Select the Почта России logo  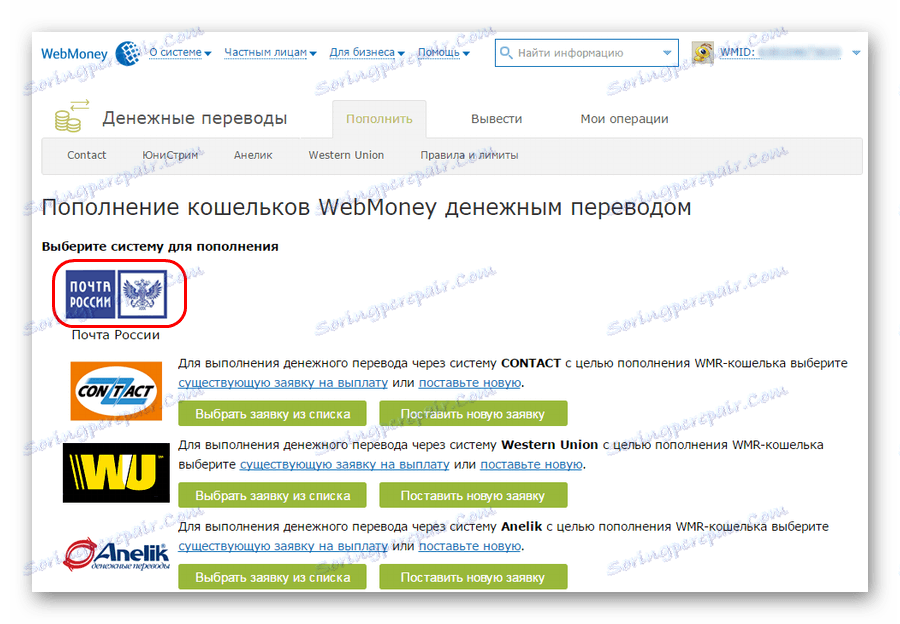point(117,294)
